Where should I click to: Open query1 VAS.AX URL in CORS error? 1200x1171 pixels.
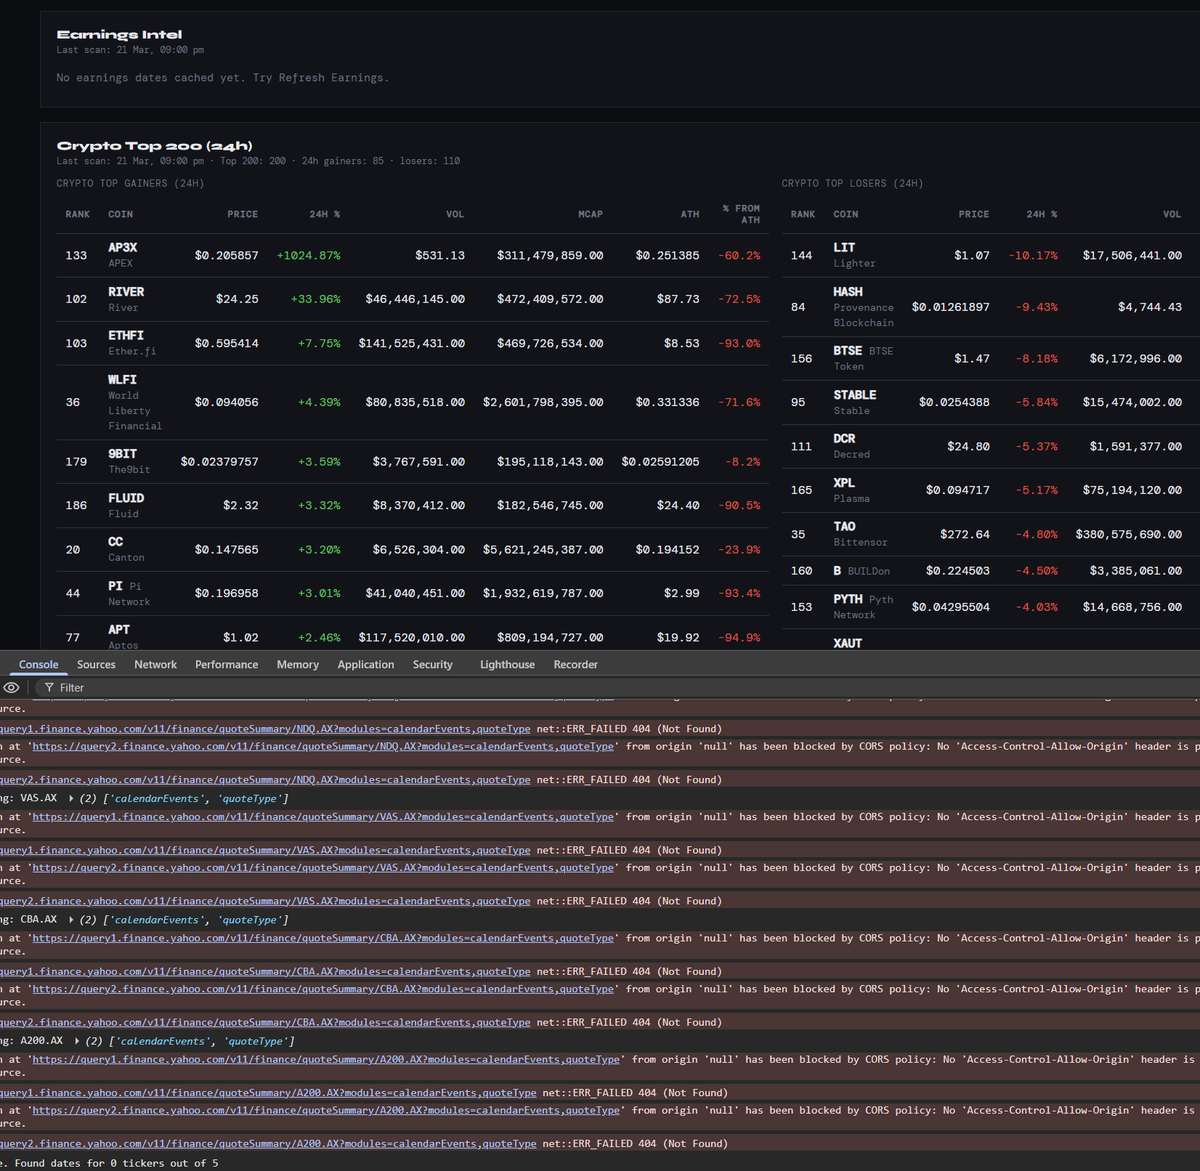323,817
